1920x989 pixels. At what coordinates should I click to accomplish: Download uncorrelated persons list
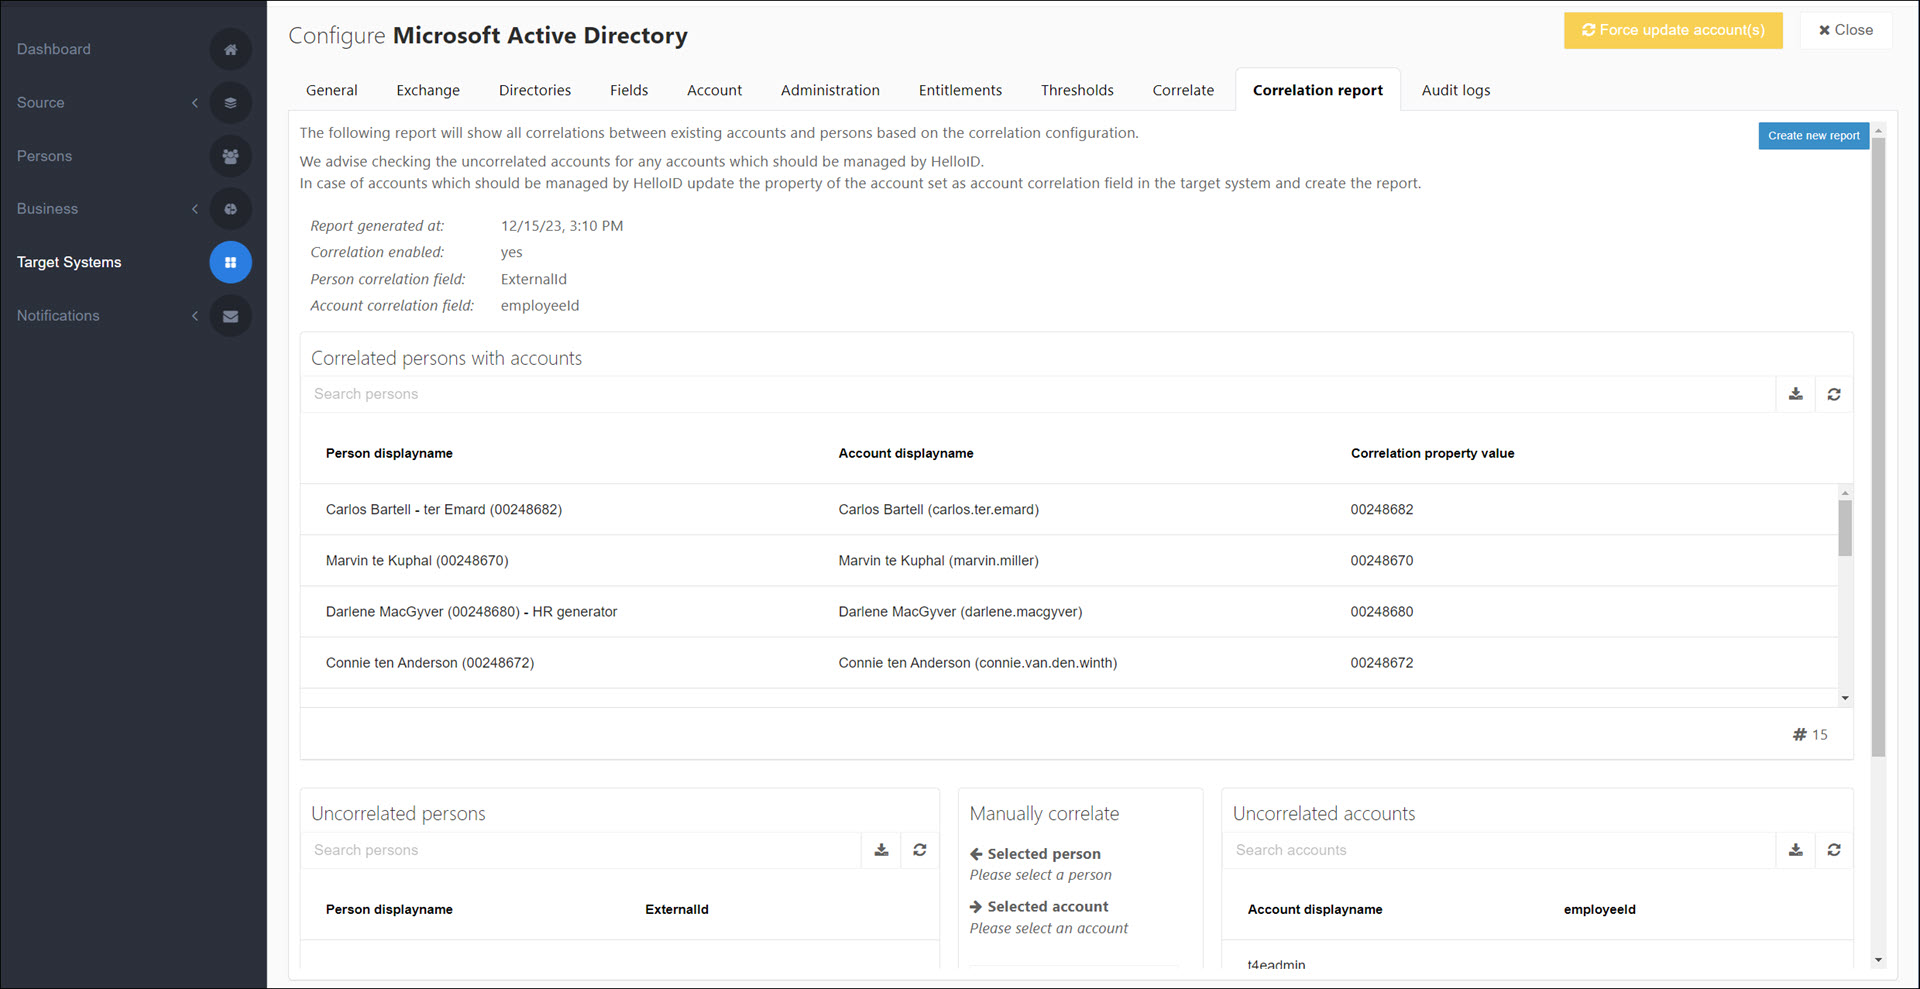coord(881,850)
